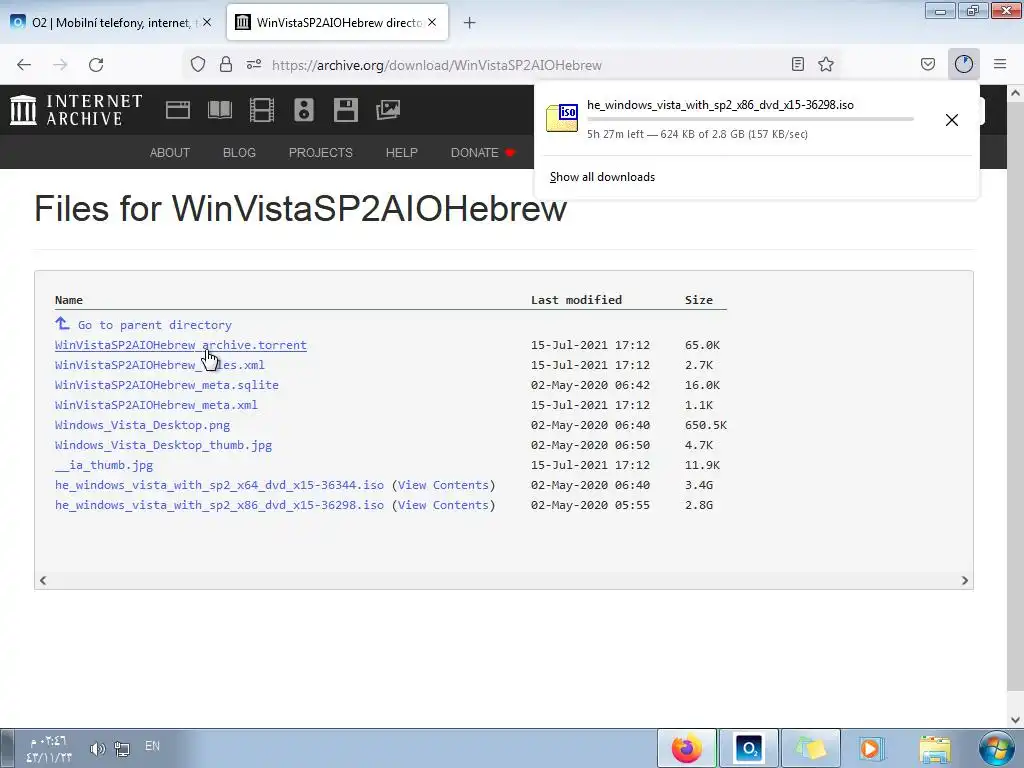Viewport: 1024px width, 768px height.
Task: Show site security padlock info
Action: pyautogui.click(x=226, y=65)
